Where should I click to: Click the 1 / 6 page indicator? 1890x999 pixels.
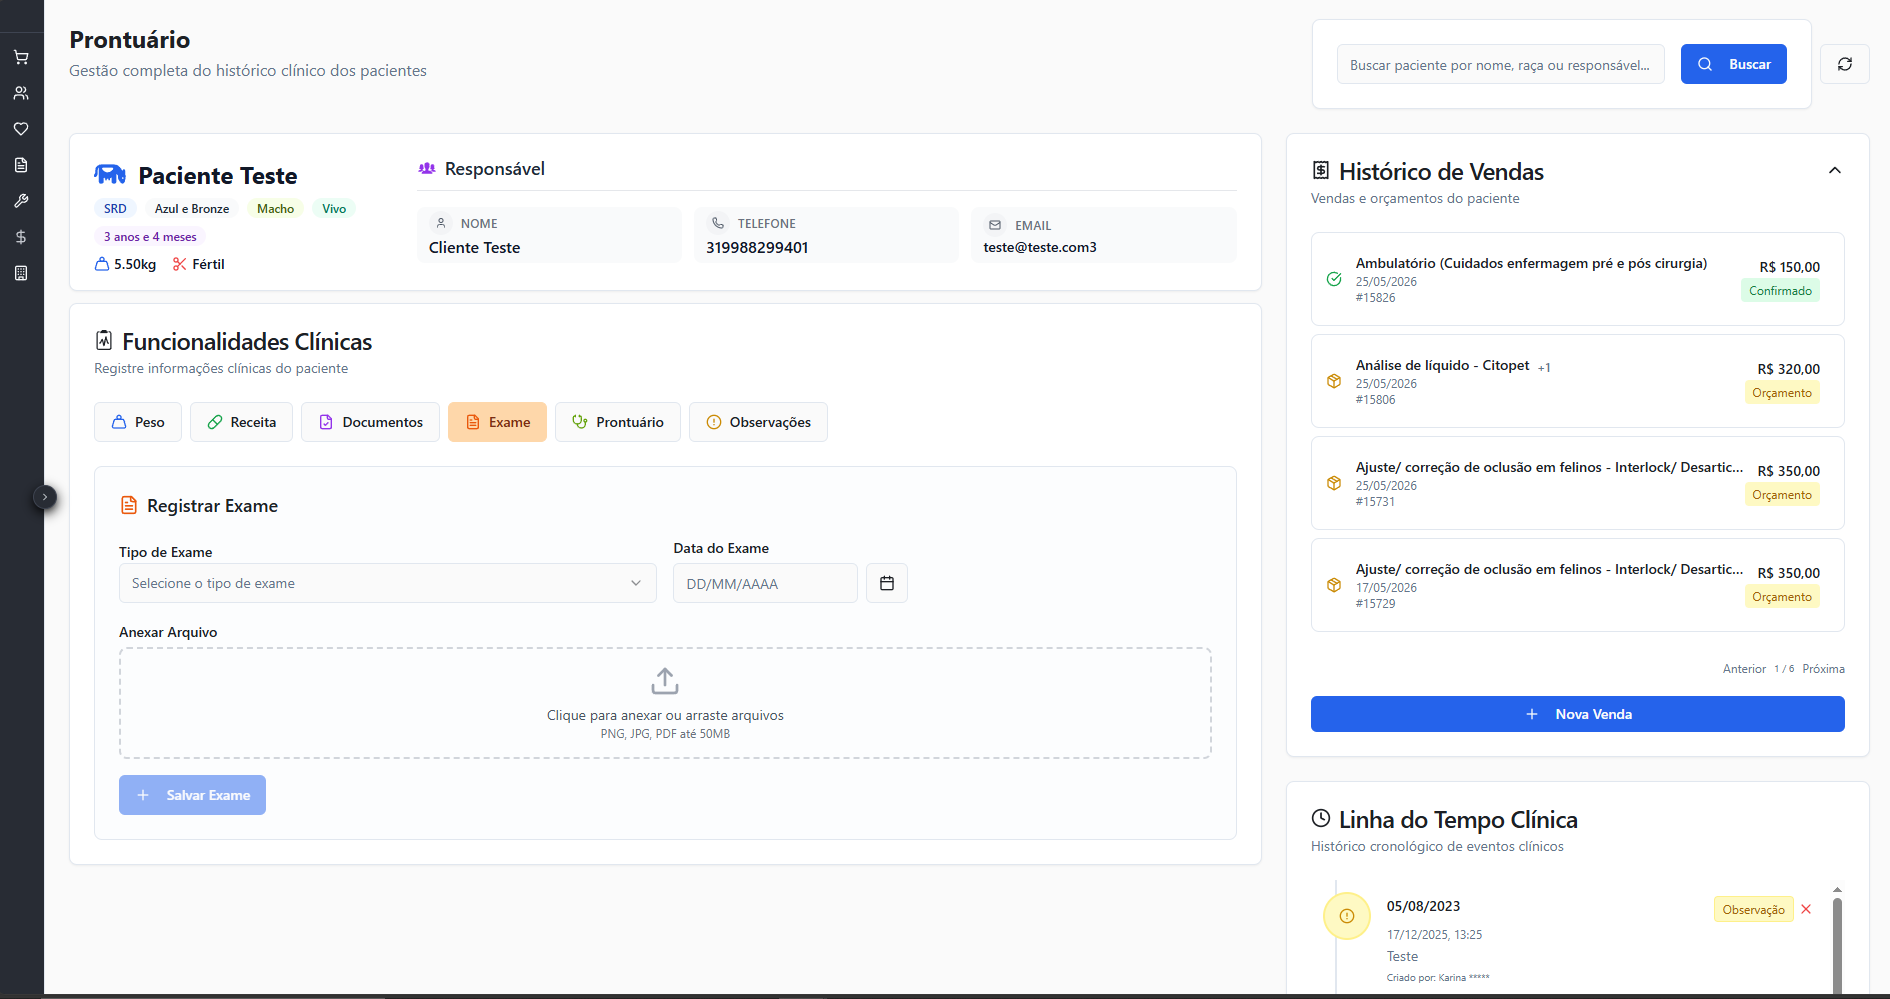pyautogui.click(x=1784, y=669)
